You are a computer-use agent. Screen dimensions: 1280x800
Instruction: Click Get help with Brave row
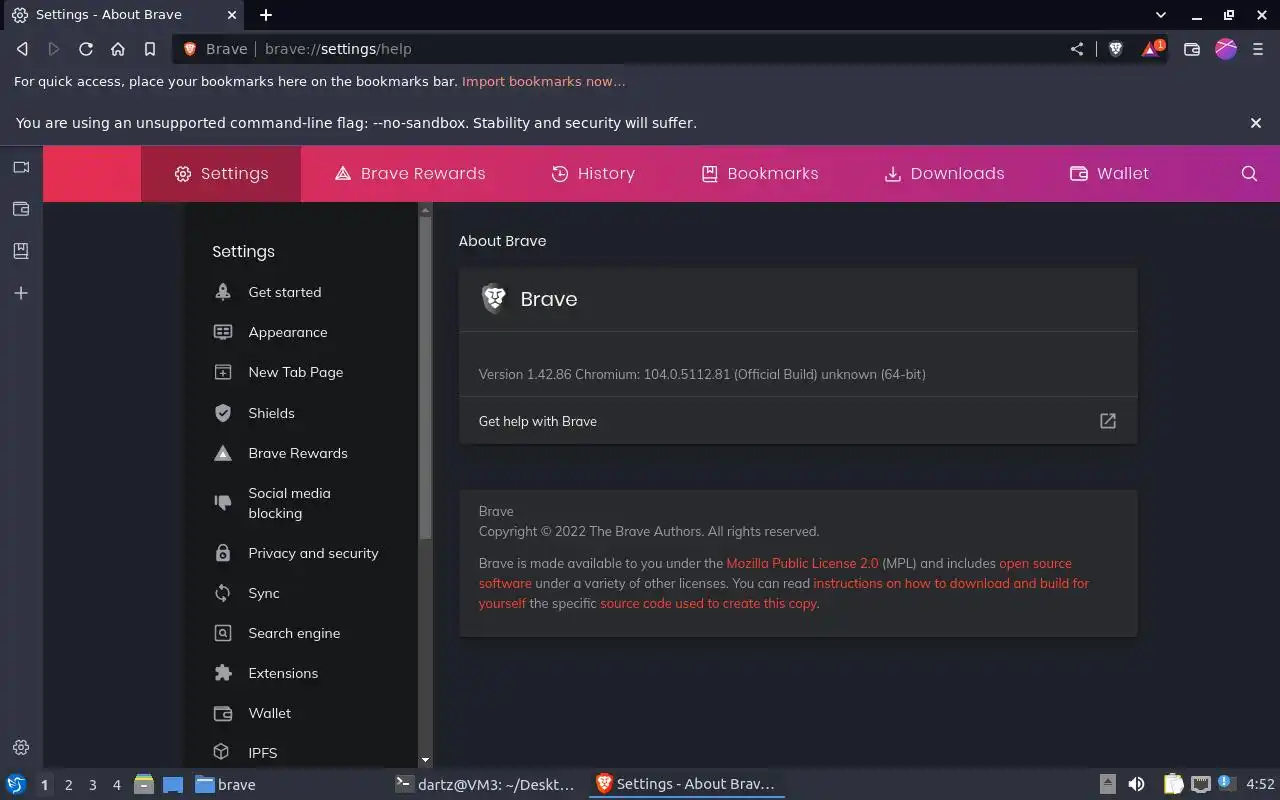click(x=798, y=421)
